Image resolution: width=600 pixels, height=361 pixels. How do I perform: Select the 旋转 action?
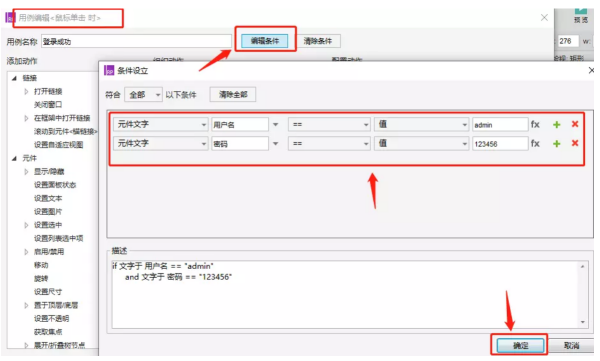click(41, 278)
